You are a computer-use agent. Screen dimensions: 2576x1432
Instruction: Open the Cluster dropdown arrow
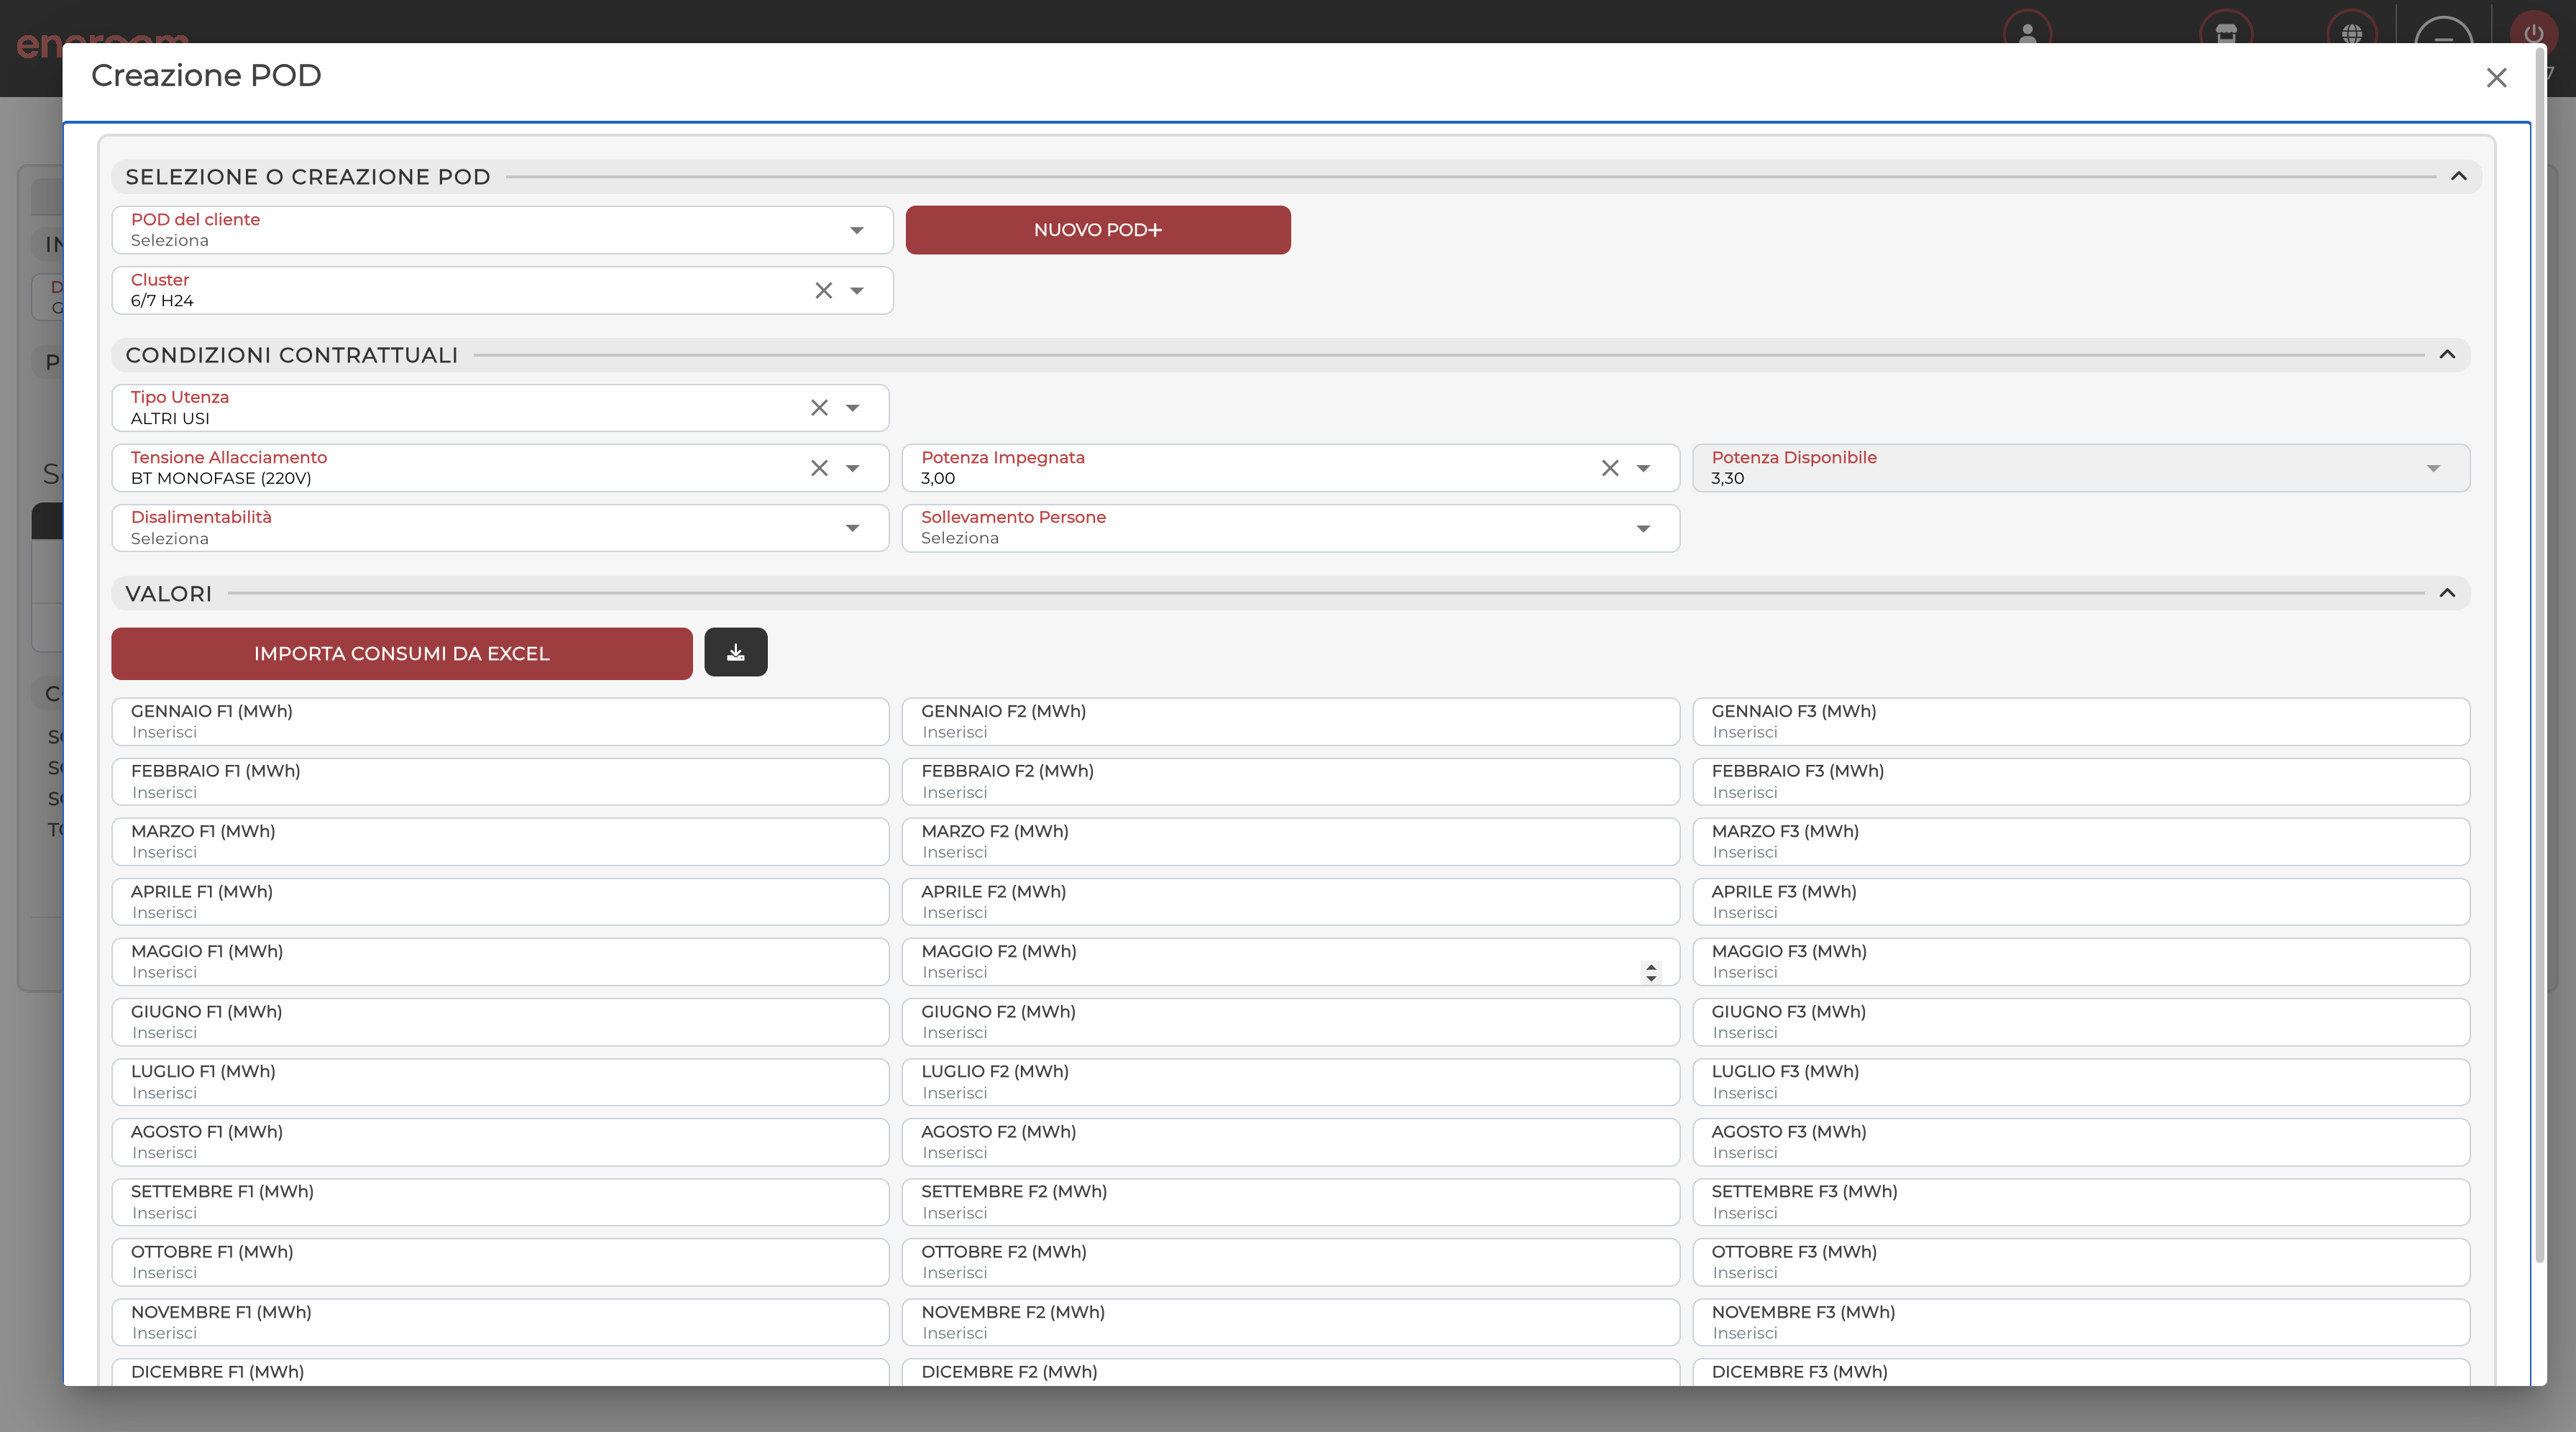[856, 290]
